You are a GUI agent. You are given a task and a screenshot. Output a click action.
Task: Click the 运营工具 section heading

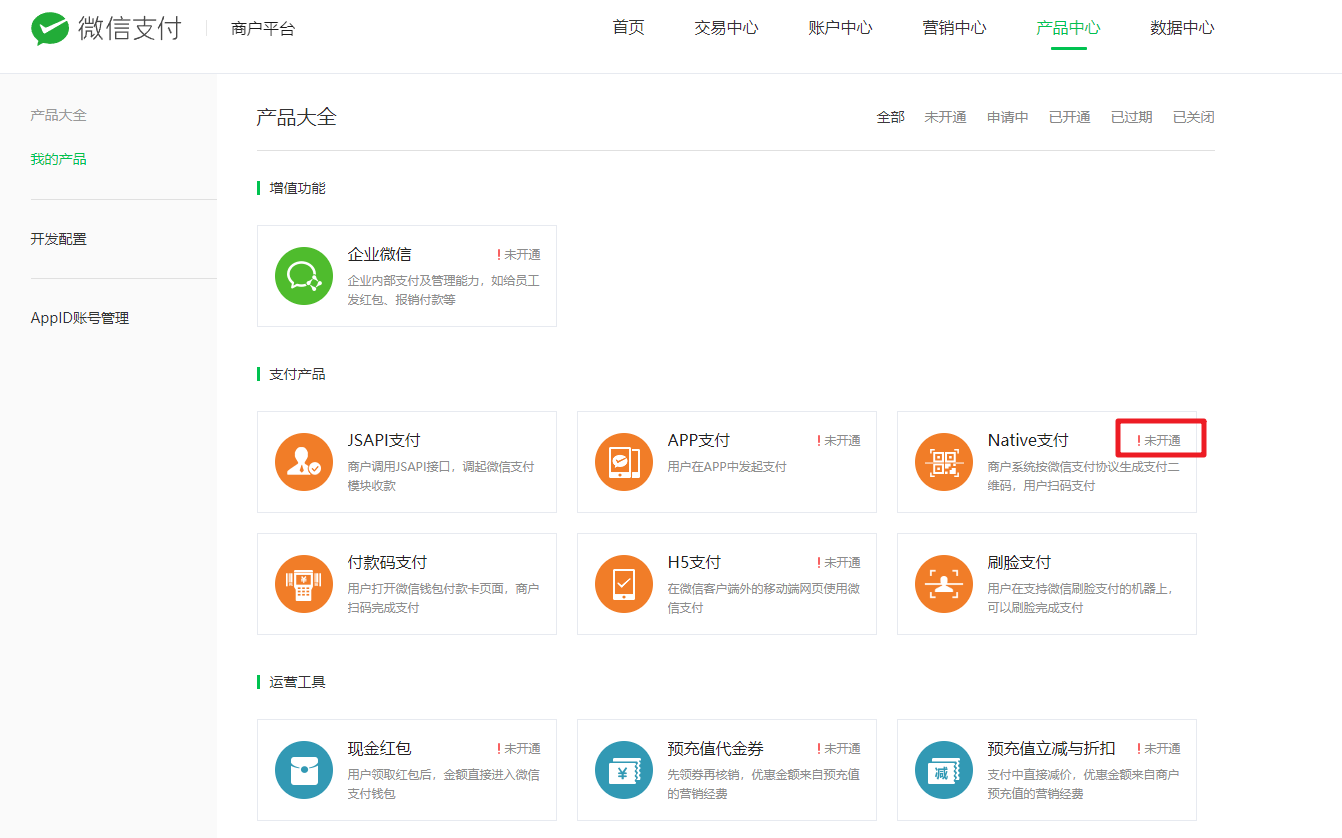pyautogui.click(x=297, y=682)
